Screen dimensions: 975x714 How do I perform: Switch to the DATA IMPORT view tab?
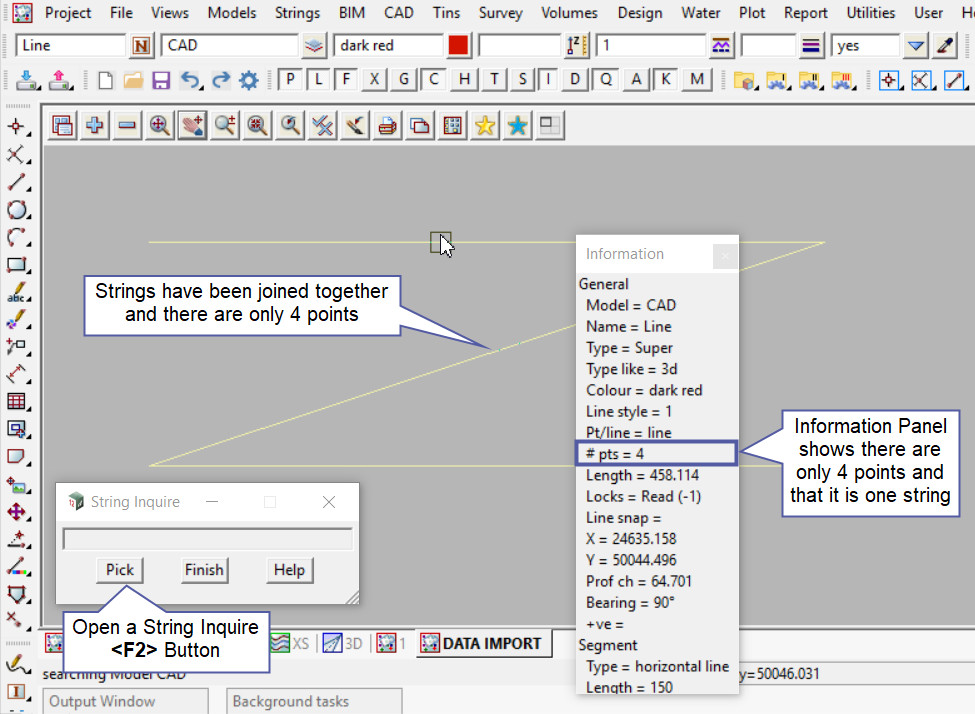(482, 643)
